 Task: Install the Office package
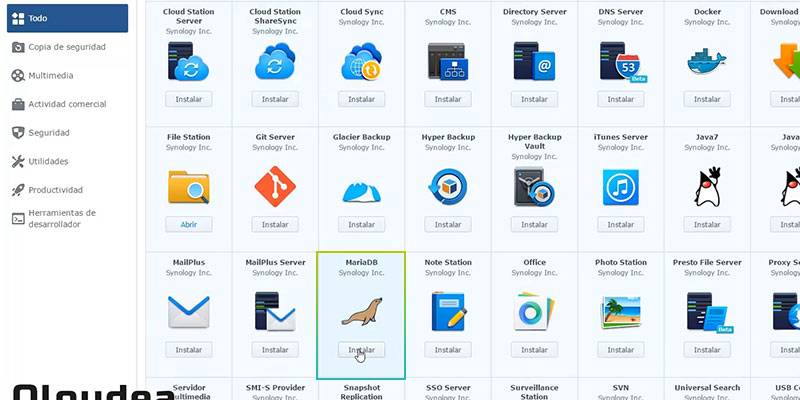coord(534,350)
